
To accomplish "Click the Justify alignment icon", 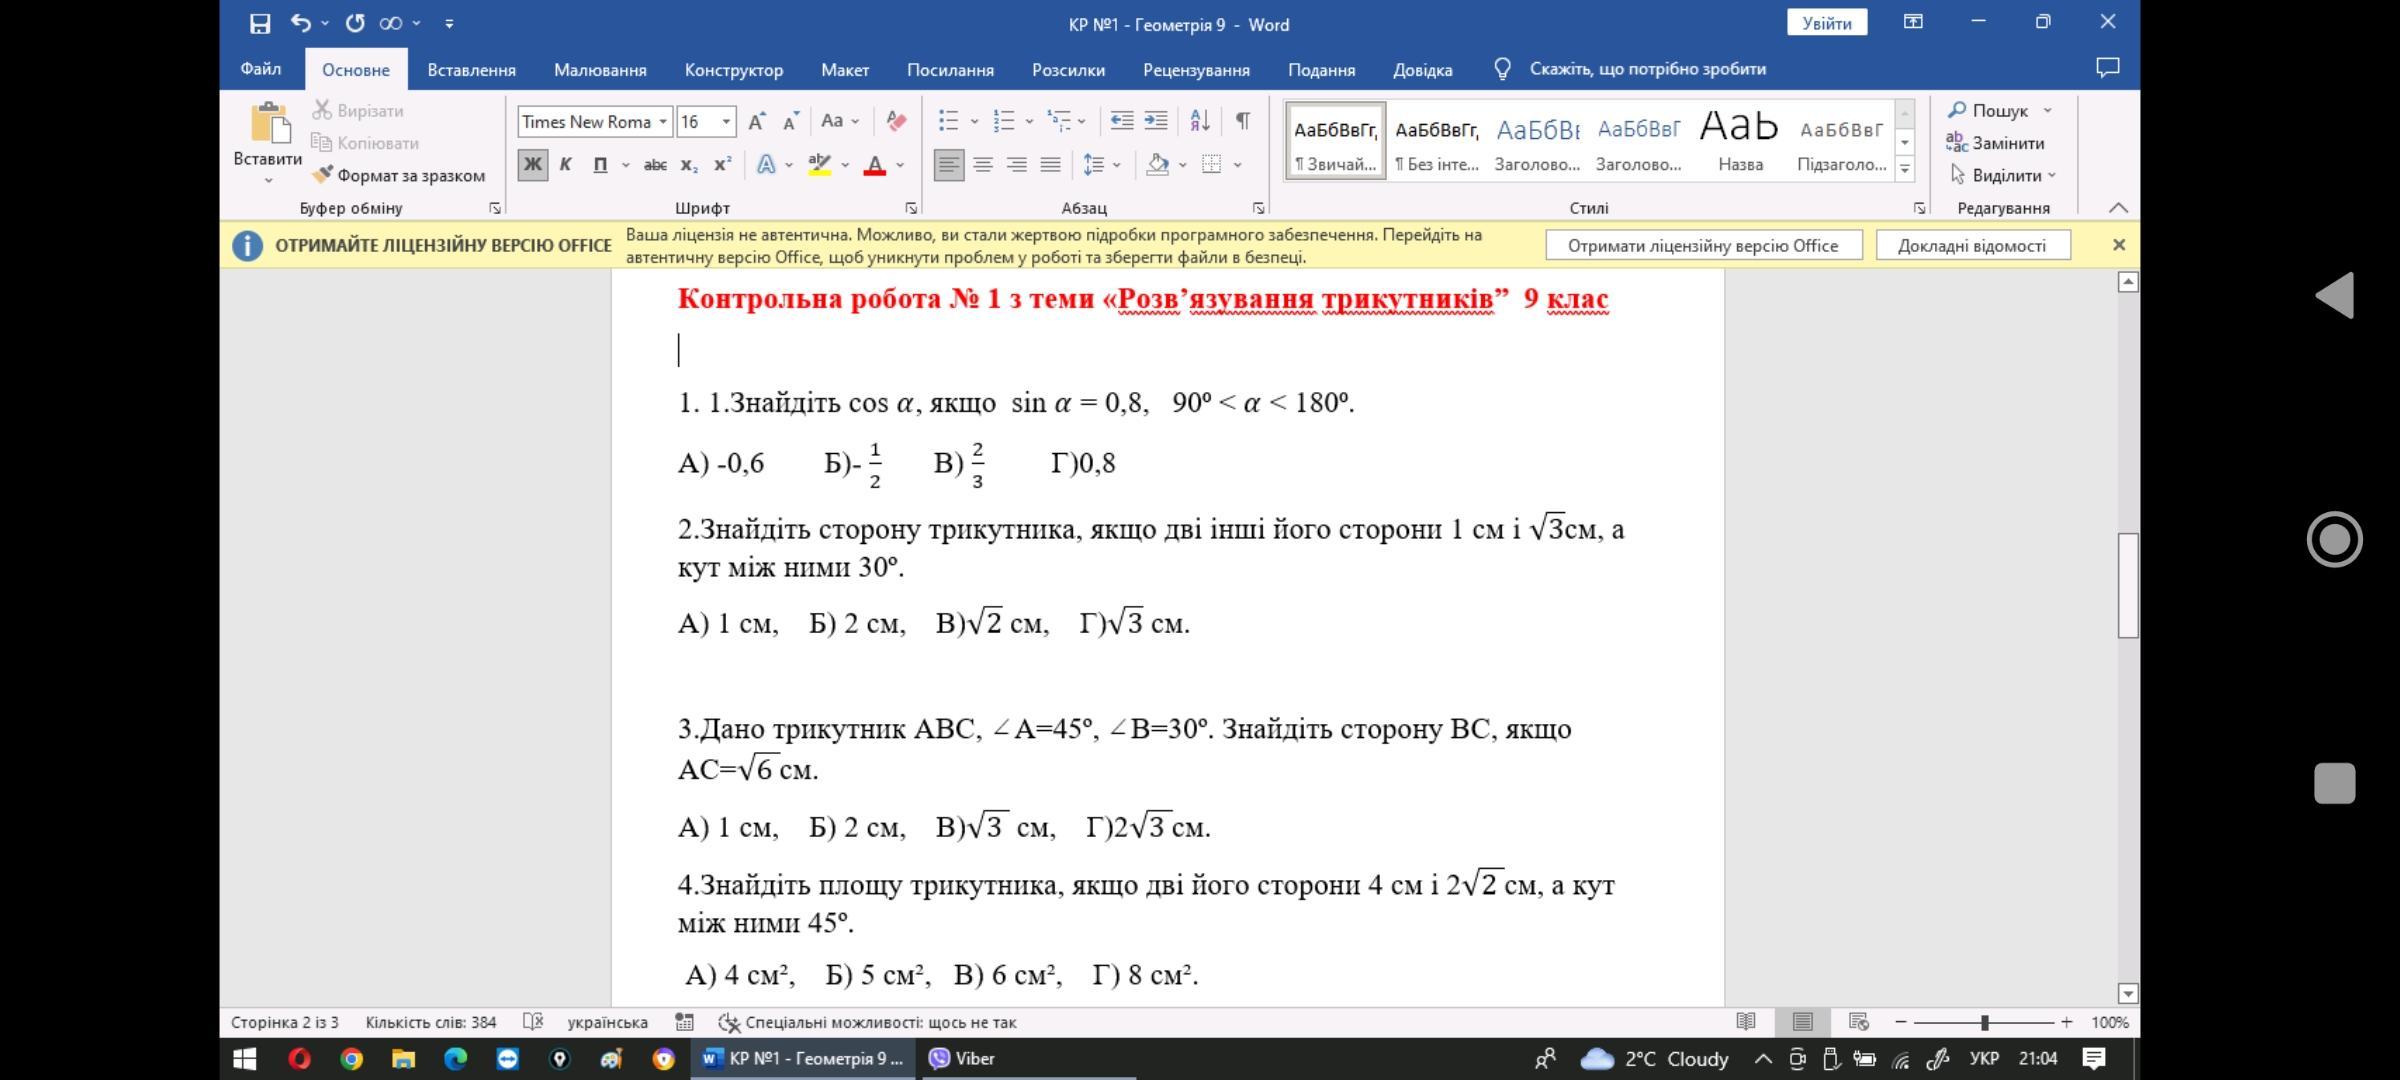I will pos(1050,165).
